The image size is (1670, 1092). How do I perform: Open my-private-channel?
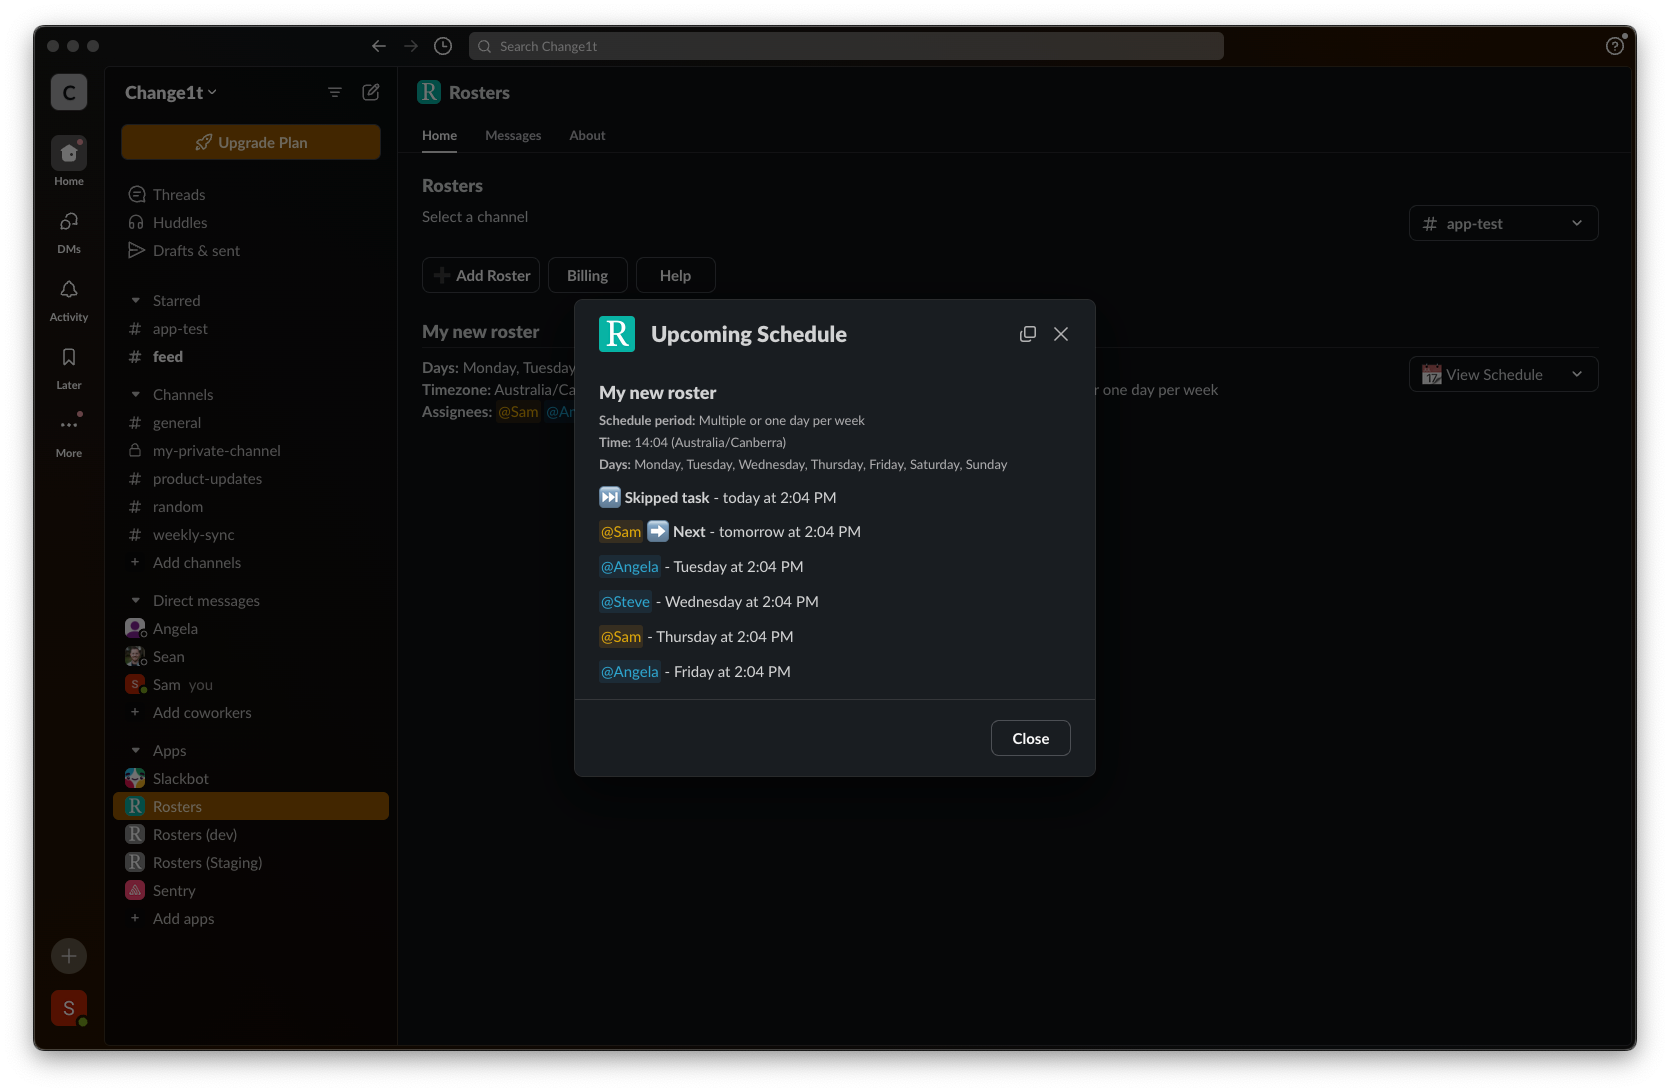251,450
